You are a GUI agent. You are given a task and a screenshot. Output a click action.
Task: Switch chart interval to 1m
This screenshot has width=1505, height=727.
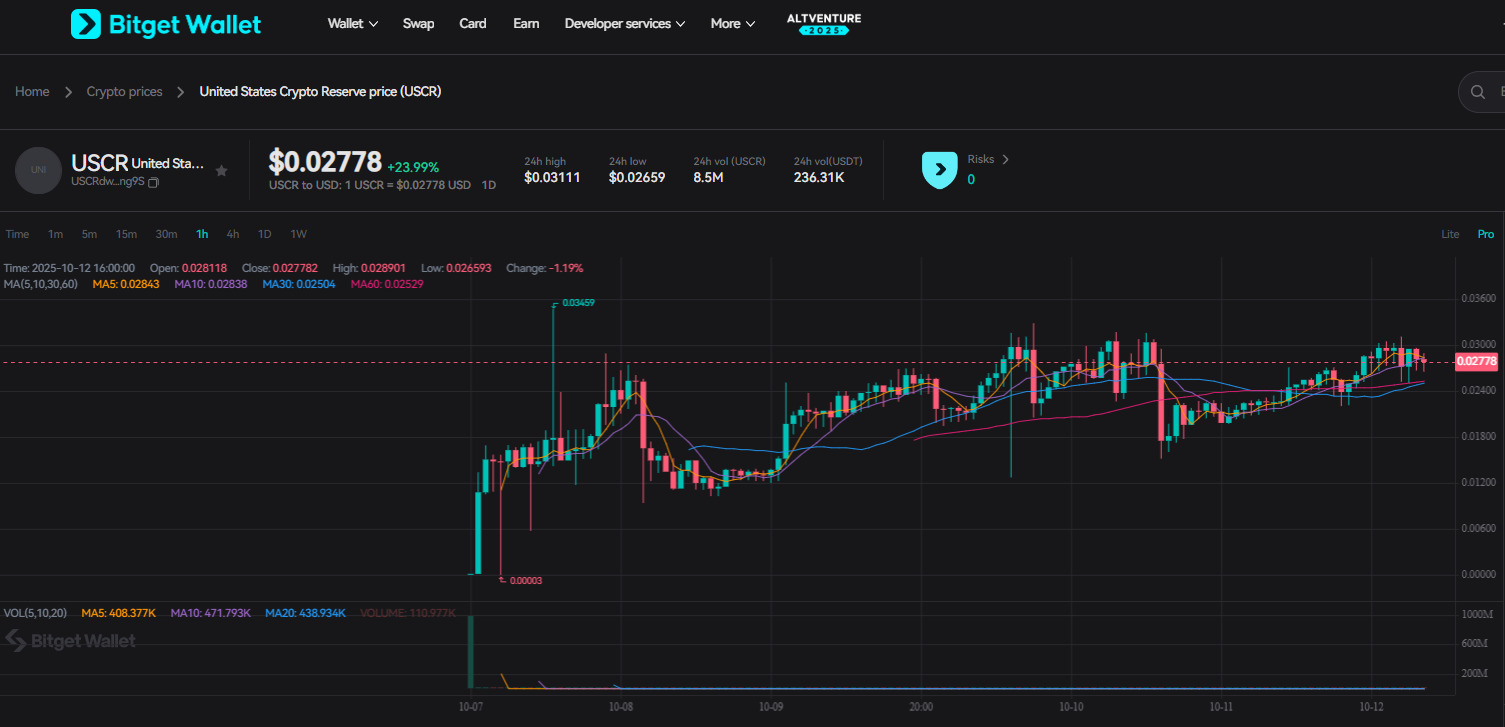pos(56,234)
